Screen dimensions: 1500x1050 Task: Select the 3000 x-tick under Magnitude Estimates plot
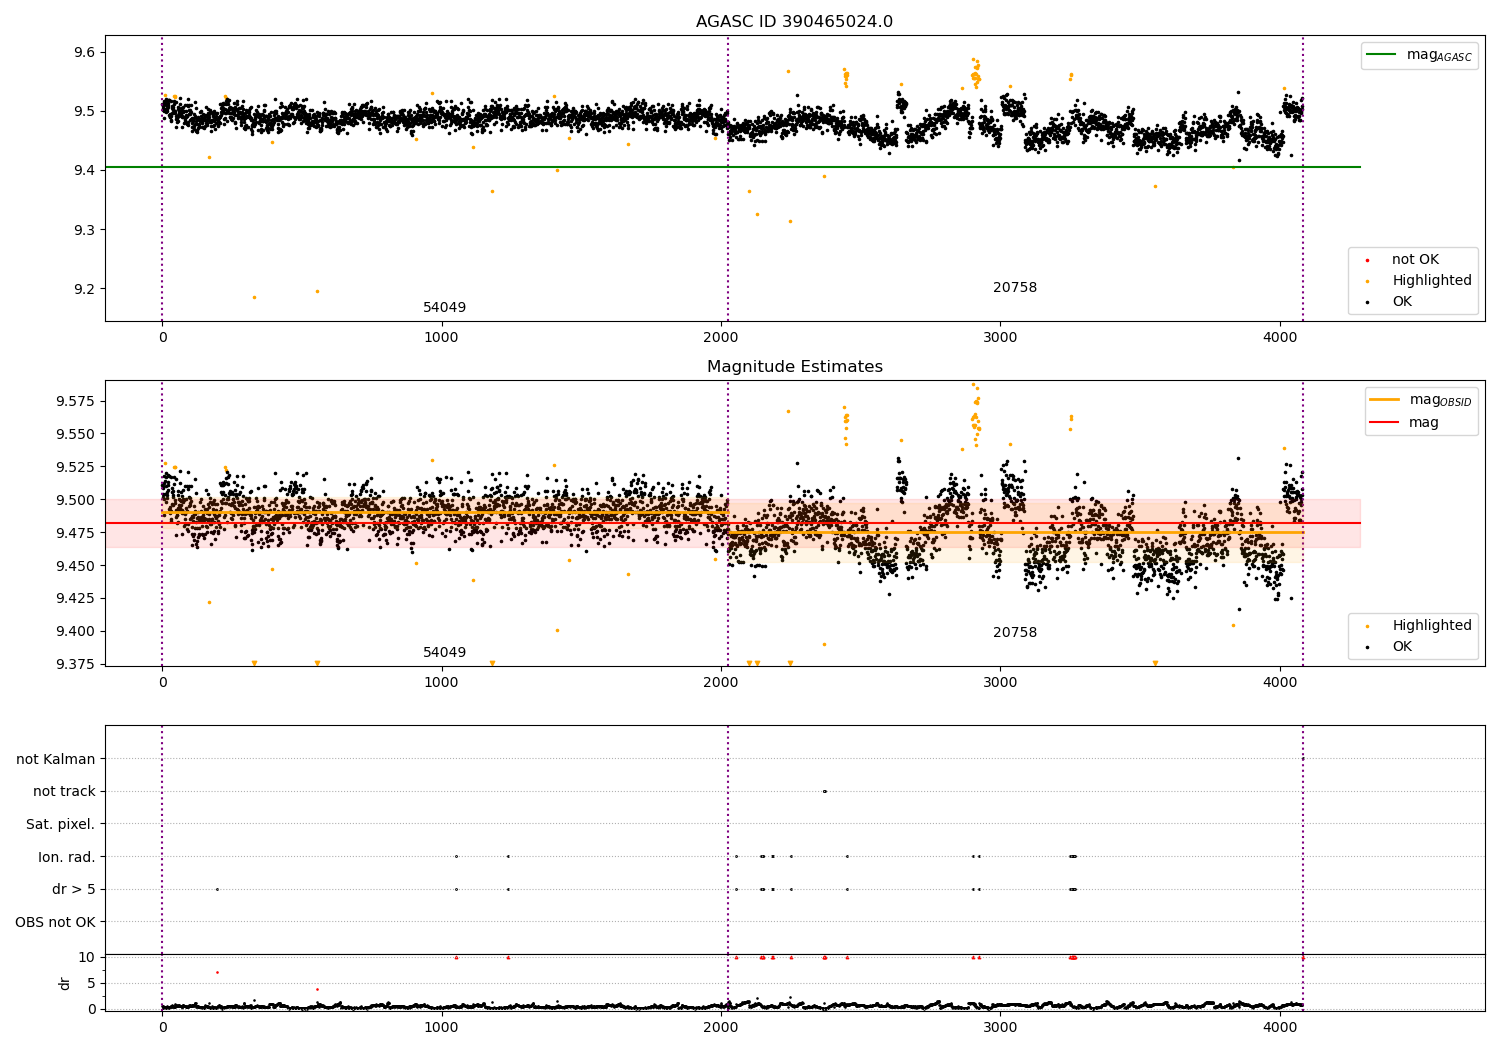pos(1001,683)
